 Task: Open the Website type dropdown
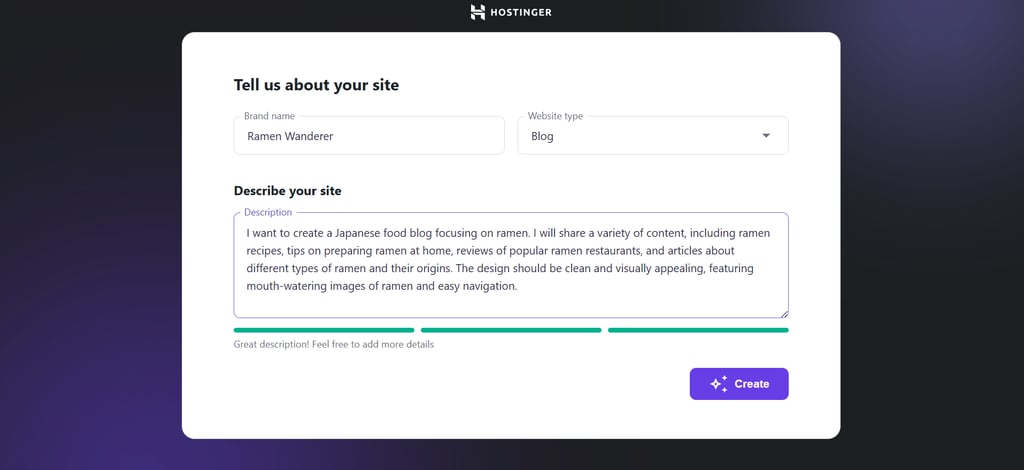(653, 136)
